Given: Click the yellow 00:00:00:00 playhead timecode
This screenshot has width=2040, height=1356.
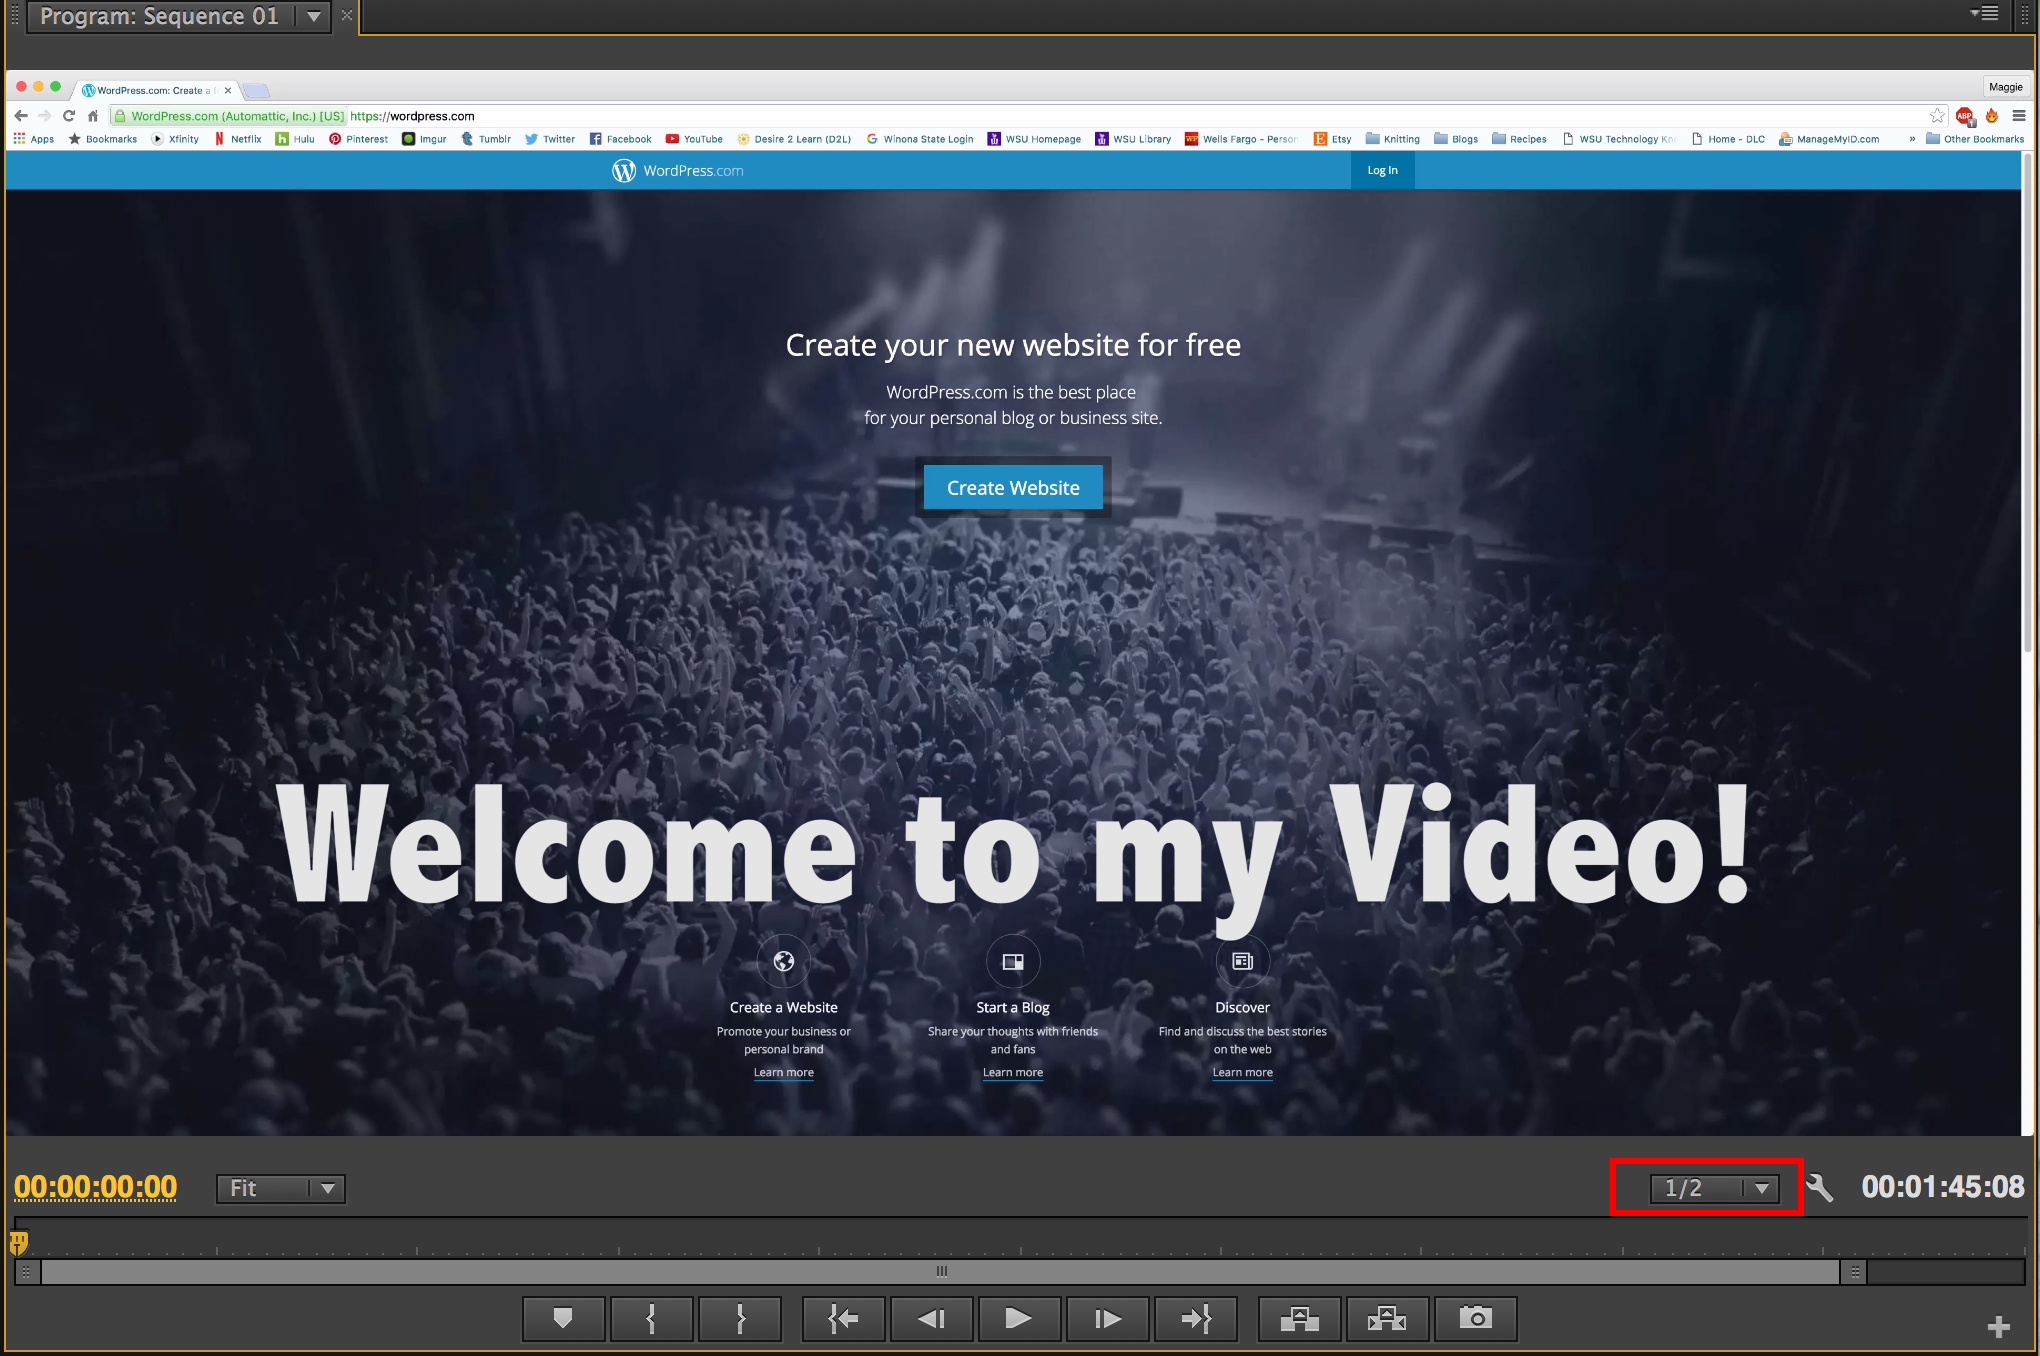Looking at the screenshot, I should [96, 1187].
